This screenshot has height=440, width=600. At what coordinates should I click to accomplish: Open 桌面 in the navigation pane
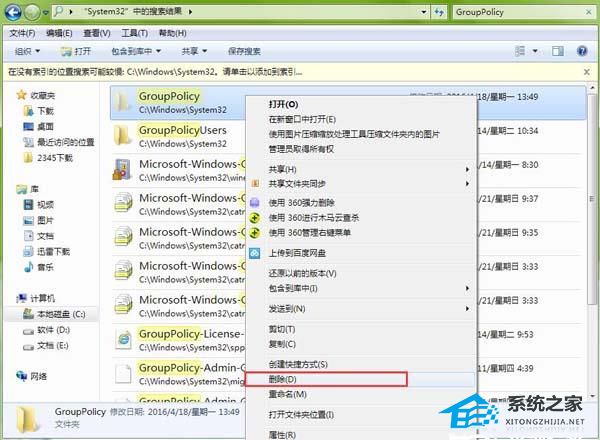pos(39,126)
